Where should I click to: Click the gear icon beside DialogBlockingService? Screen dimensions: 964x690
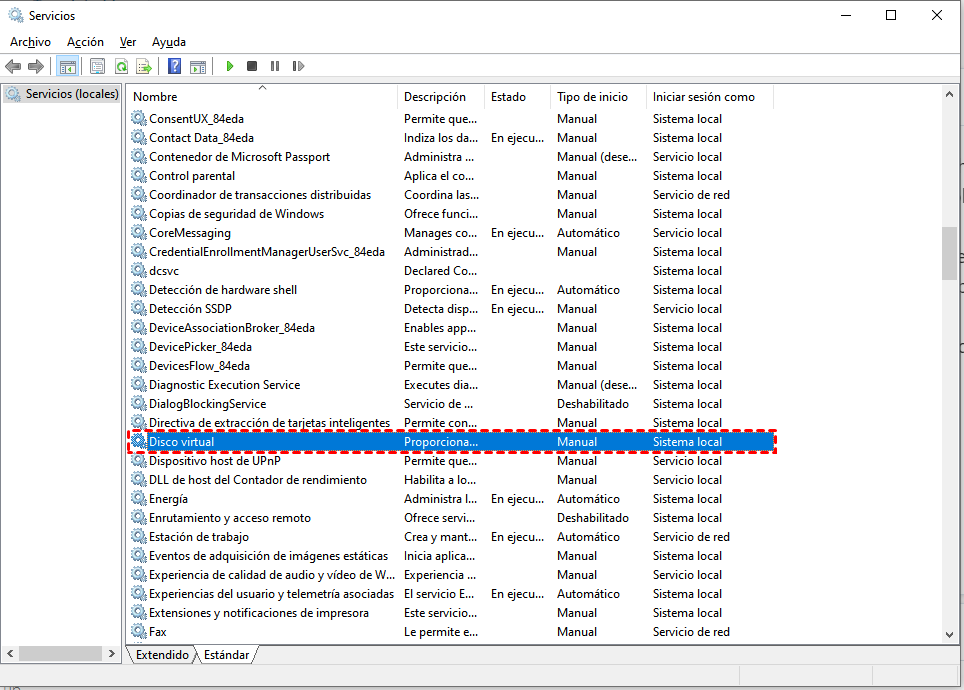(139, 403)
